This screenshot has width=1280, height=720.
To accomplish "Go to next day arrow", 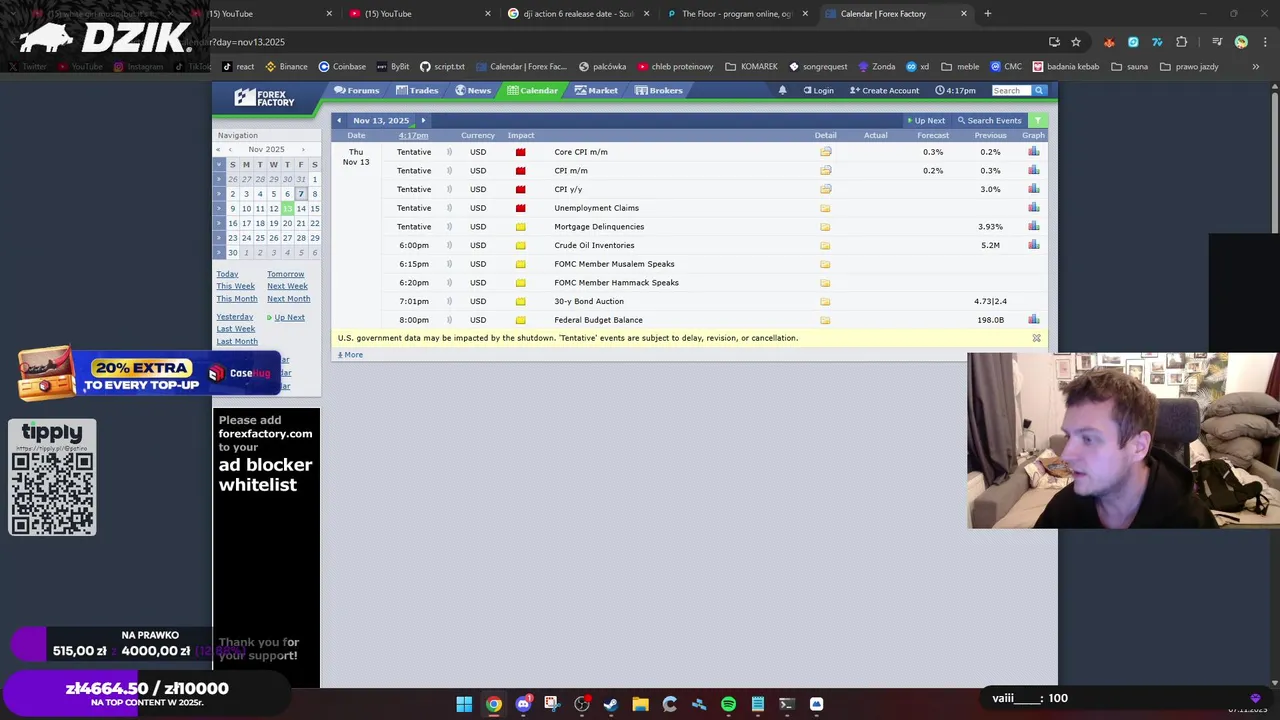I will pos(423,120).
